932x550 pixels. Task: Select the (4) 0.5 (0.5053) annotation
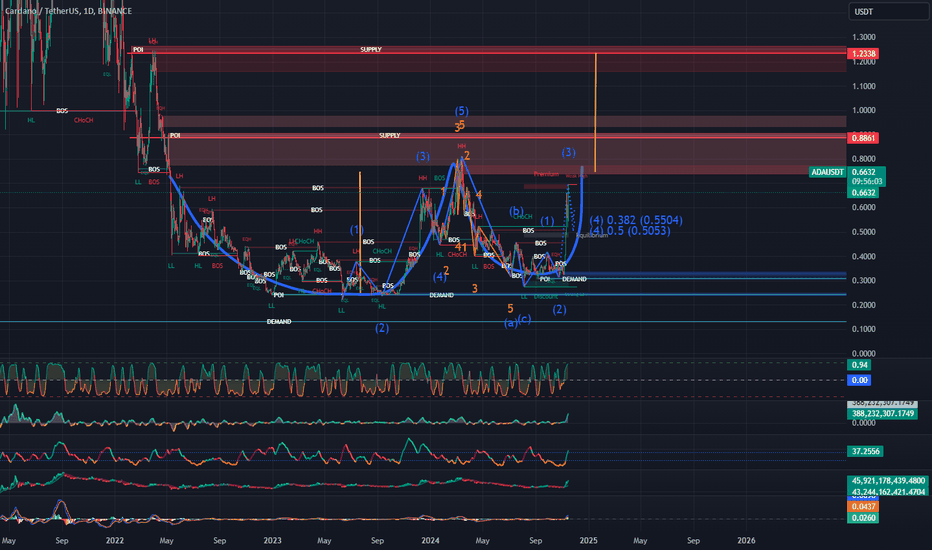[x=630, y=231]
